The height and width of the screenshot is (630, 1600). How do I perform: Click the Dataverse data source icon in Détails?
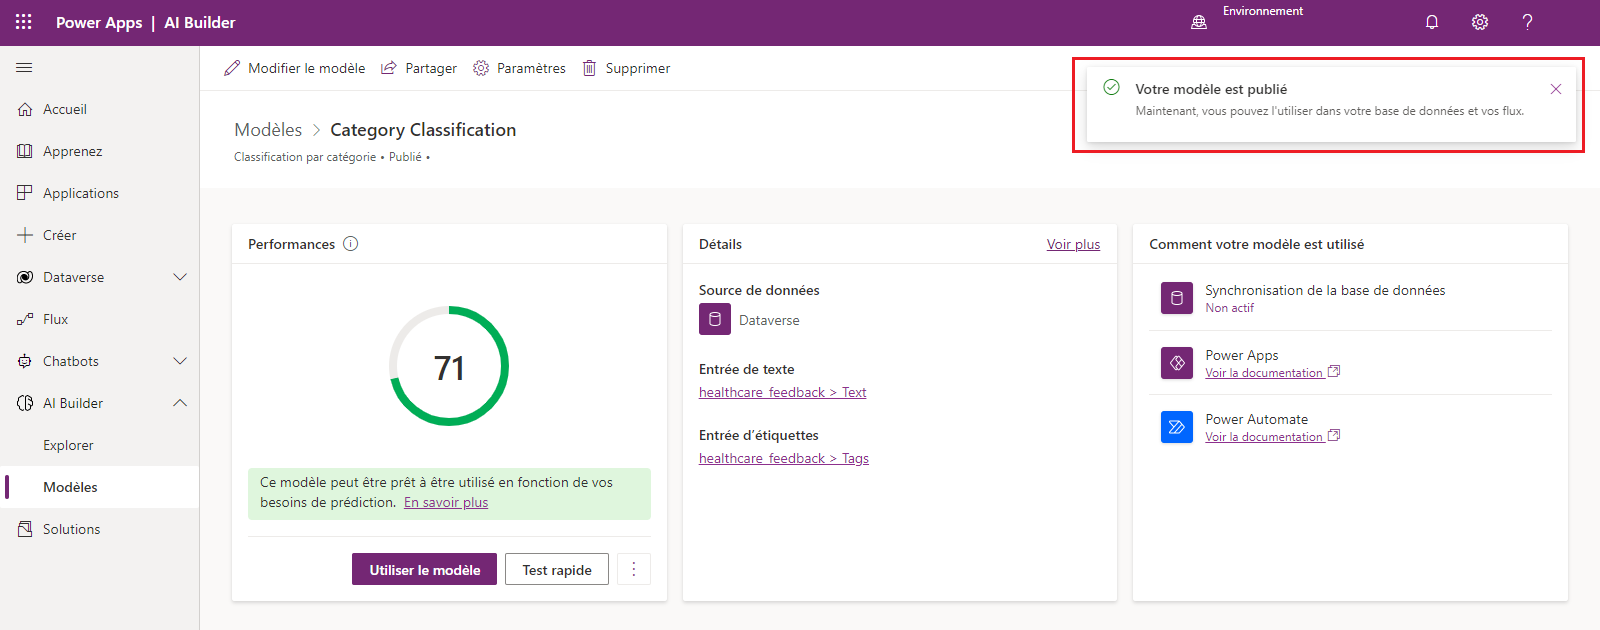click(x=715, y=320)
